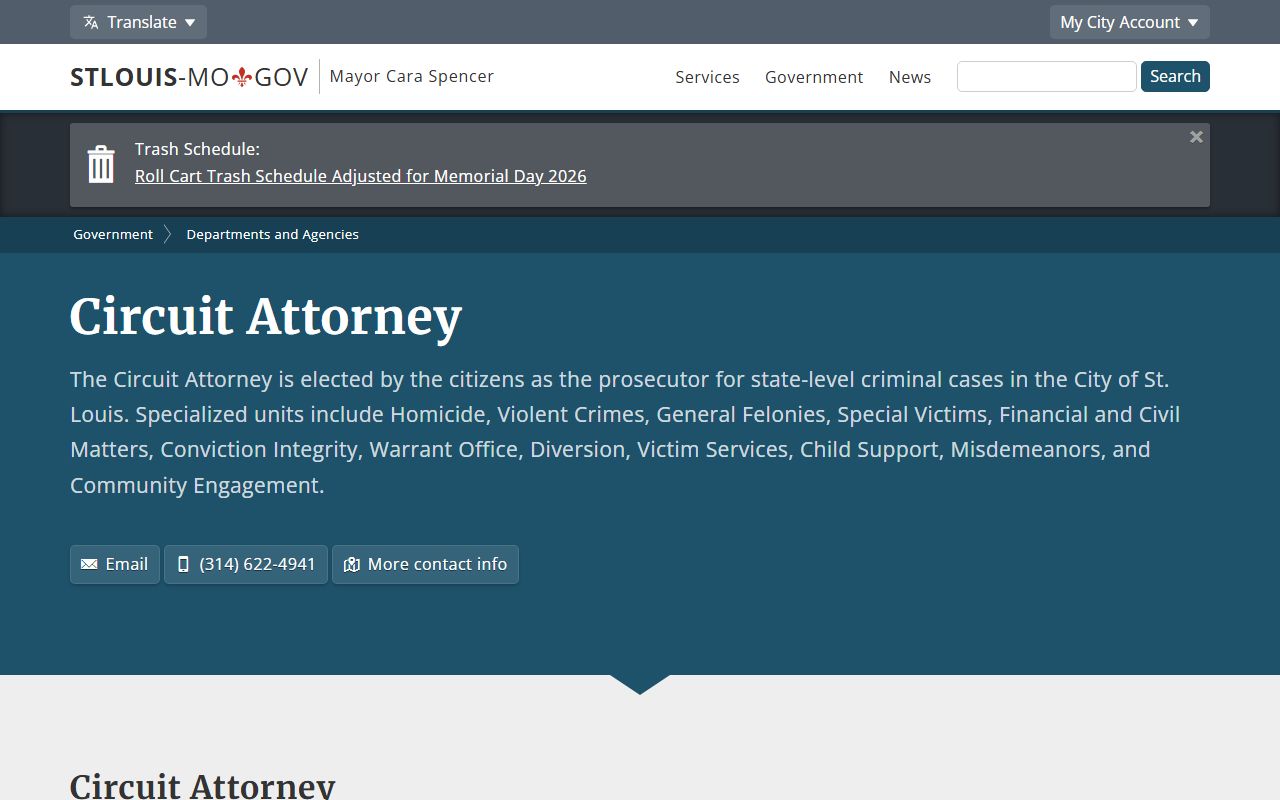
Task: Click the trash can icon
Action: [101, 164]
